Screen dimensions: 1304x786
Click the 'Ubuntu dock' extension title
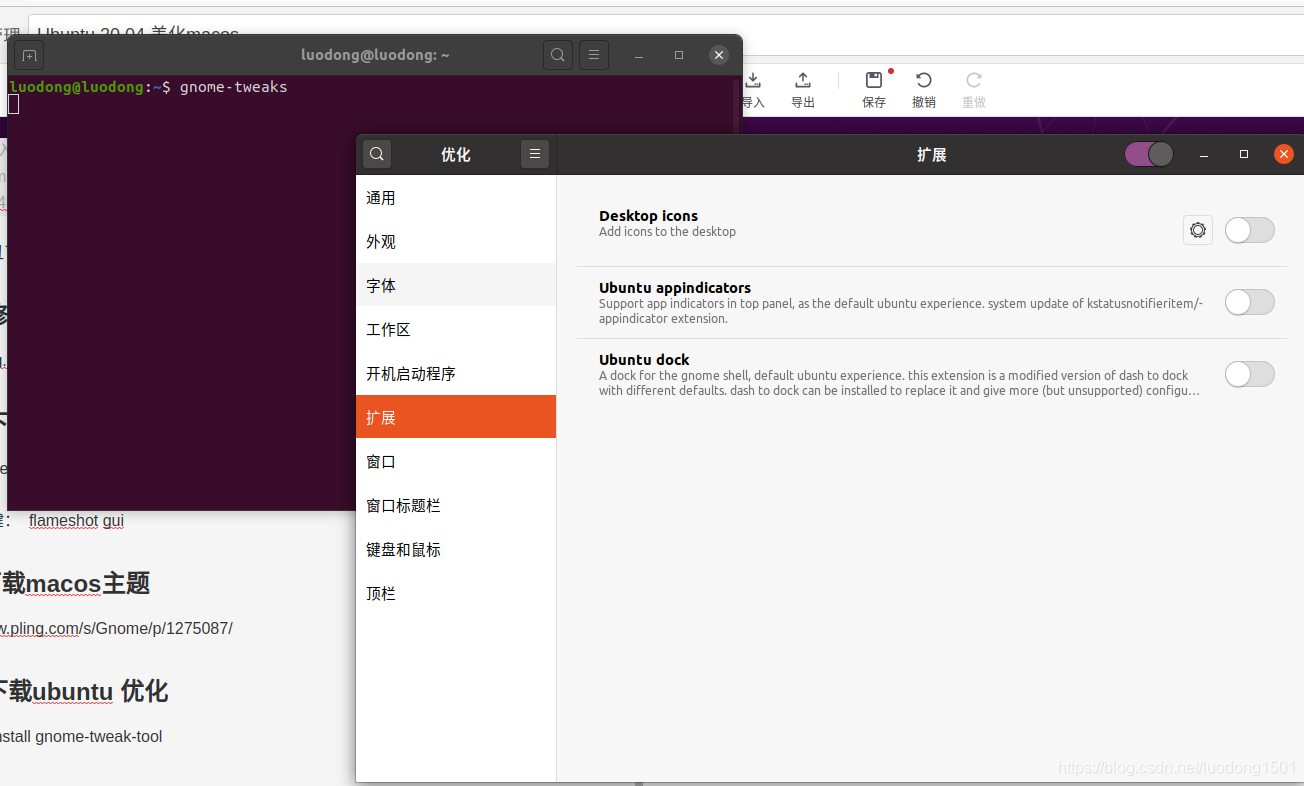click(x=644, y=359)
